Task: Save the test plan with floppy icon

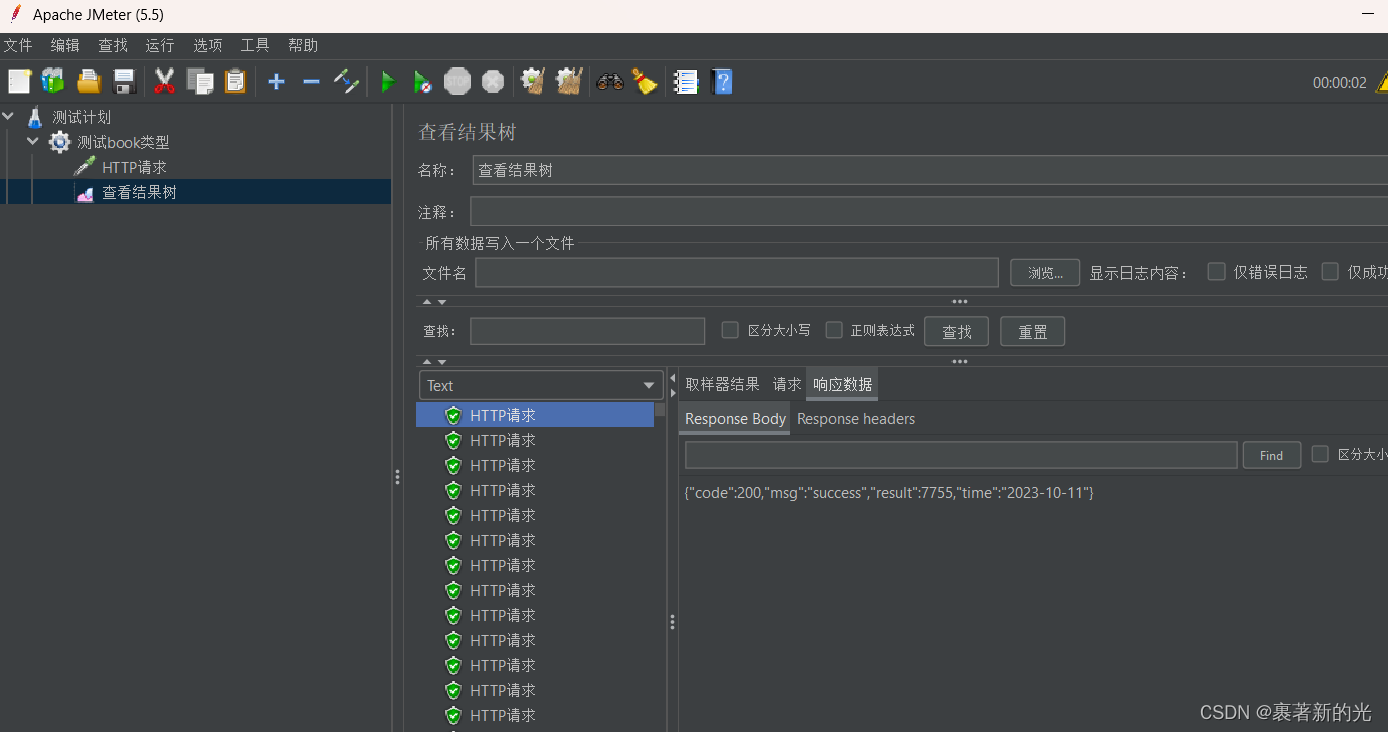Action: point(124,82)
